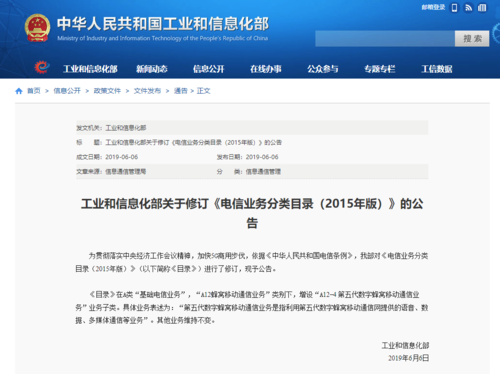Viewport: 500px width, 374px height.
Task: Click the icon right of RSS
Action: click(482, 7)
